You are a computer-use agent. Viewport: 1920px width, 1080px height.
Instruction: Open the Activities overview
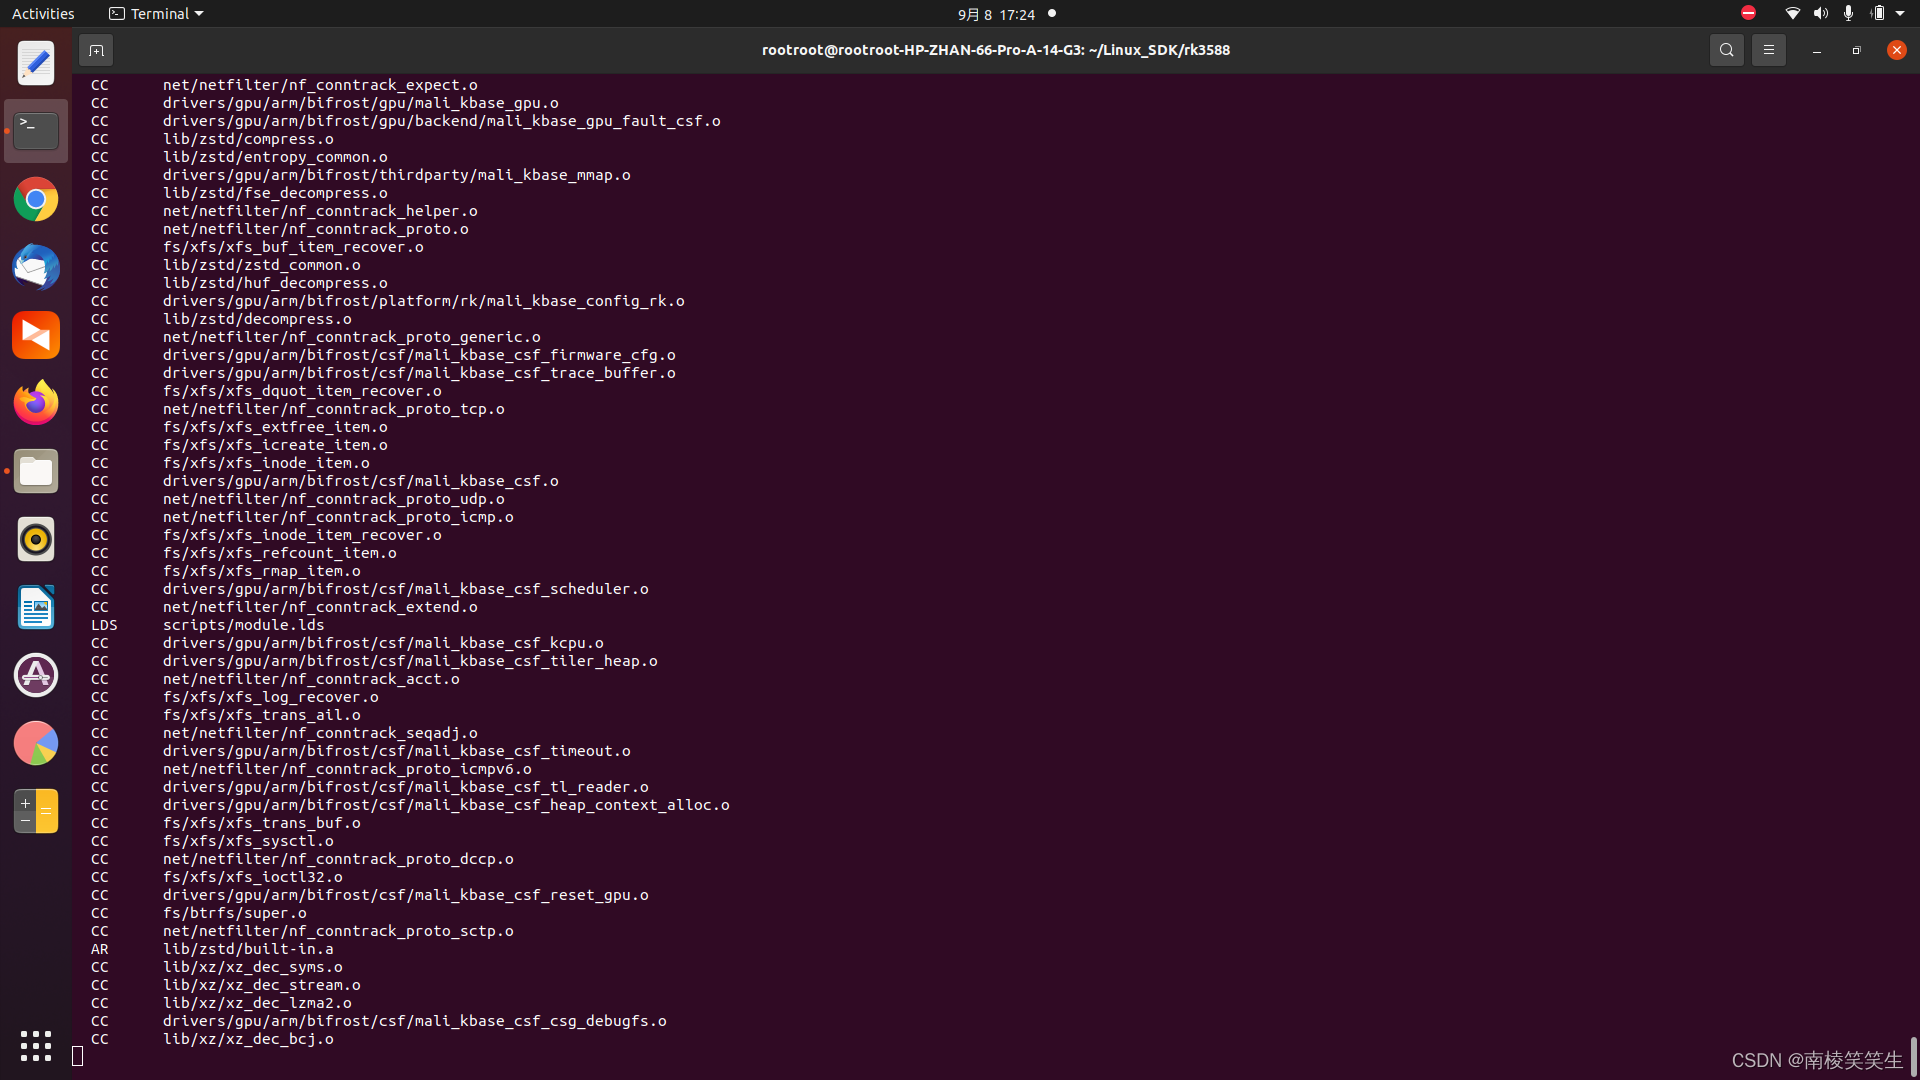(43, 13)
